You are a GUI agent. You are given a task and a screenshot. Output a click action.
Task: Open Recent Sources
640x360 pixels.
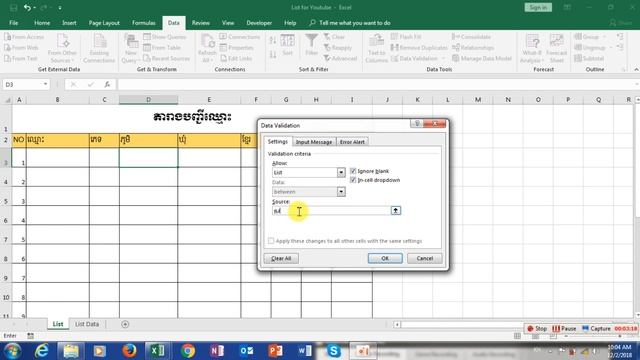coord(167,58)
